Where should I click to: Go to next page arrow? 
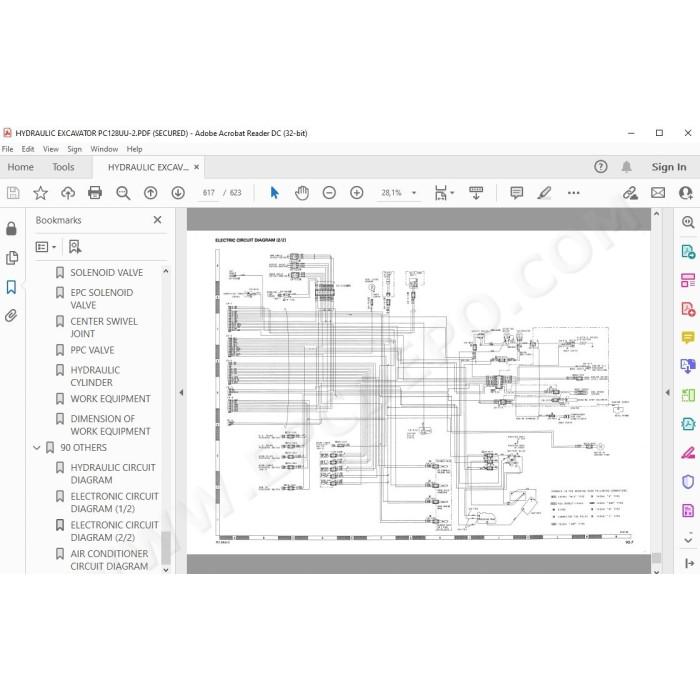coord(178,193)
